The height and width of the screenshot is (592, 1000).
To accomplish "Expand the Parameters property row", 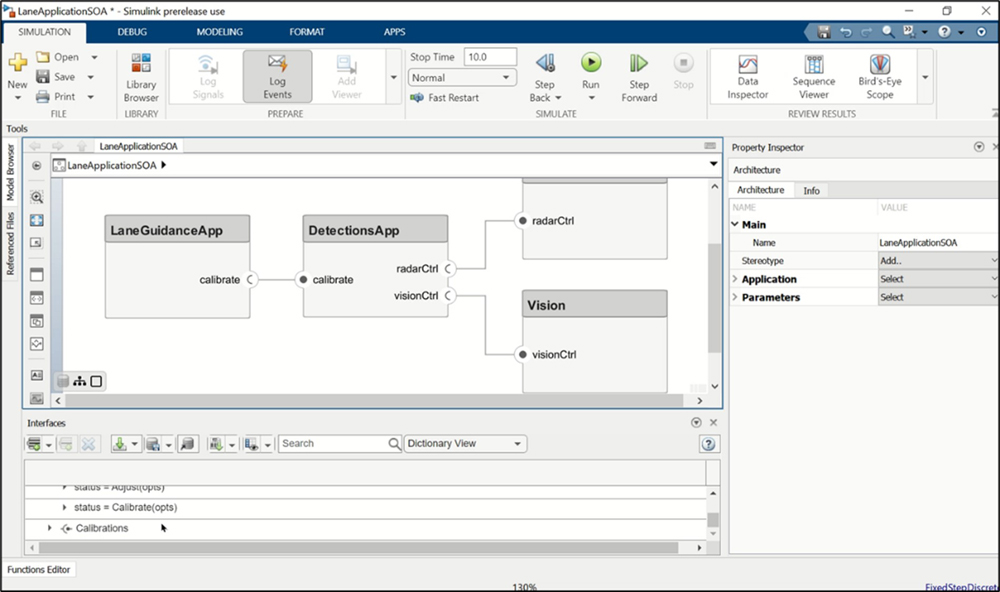I will point(735,297).
